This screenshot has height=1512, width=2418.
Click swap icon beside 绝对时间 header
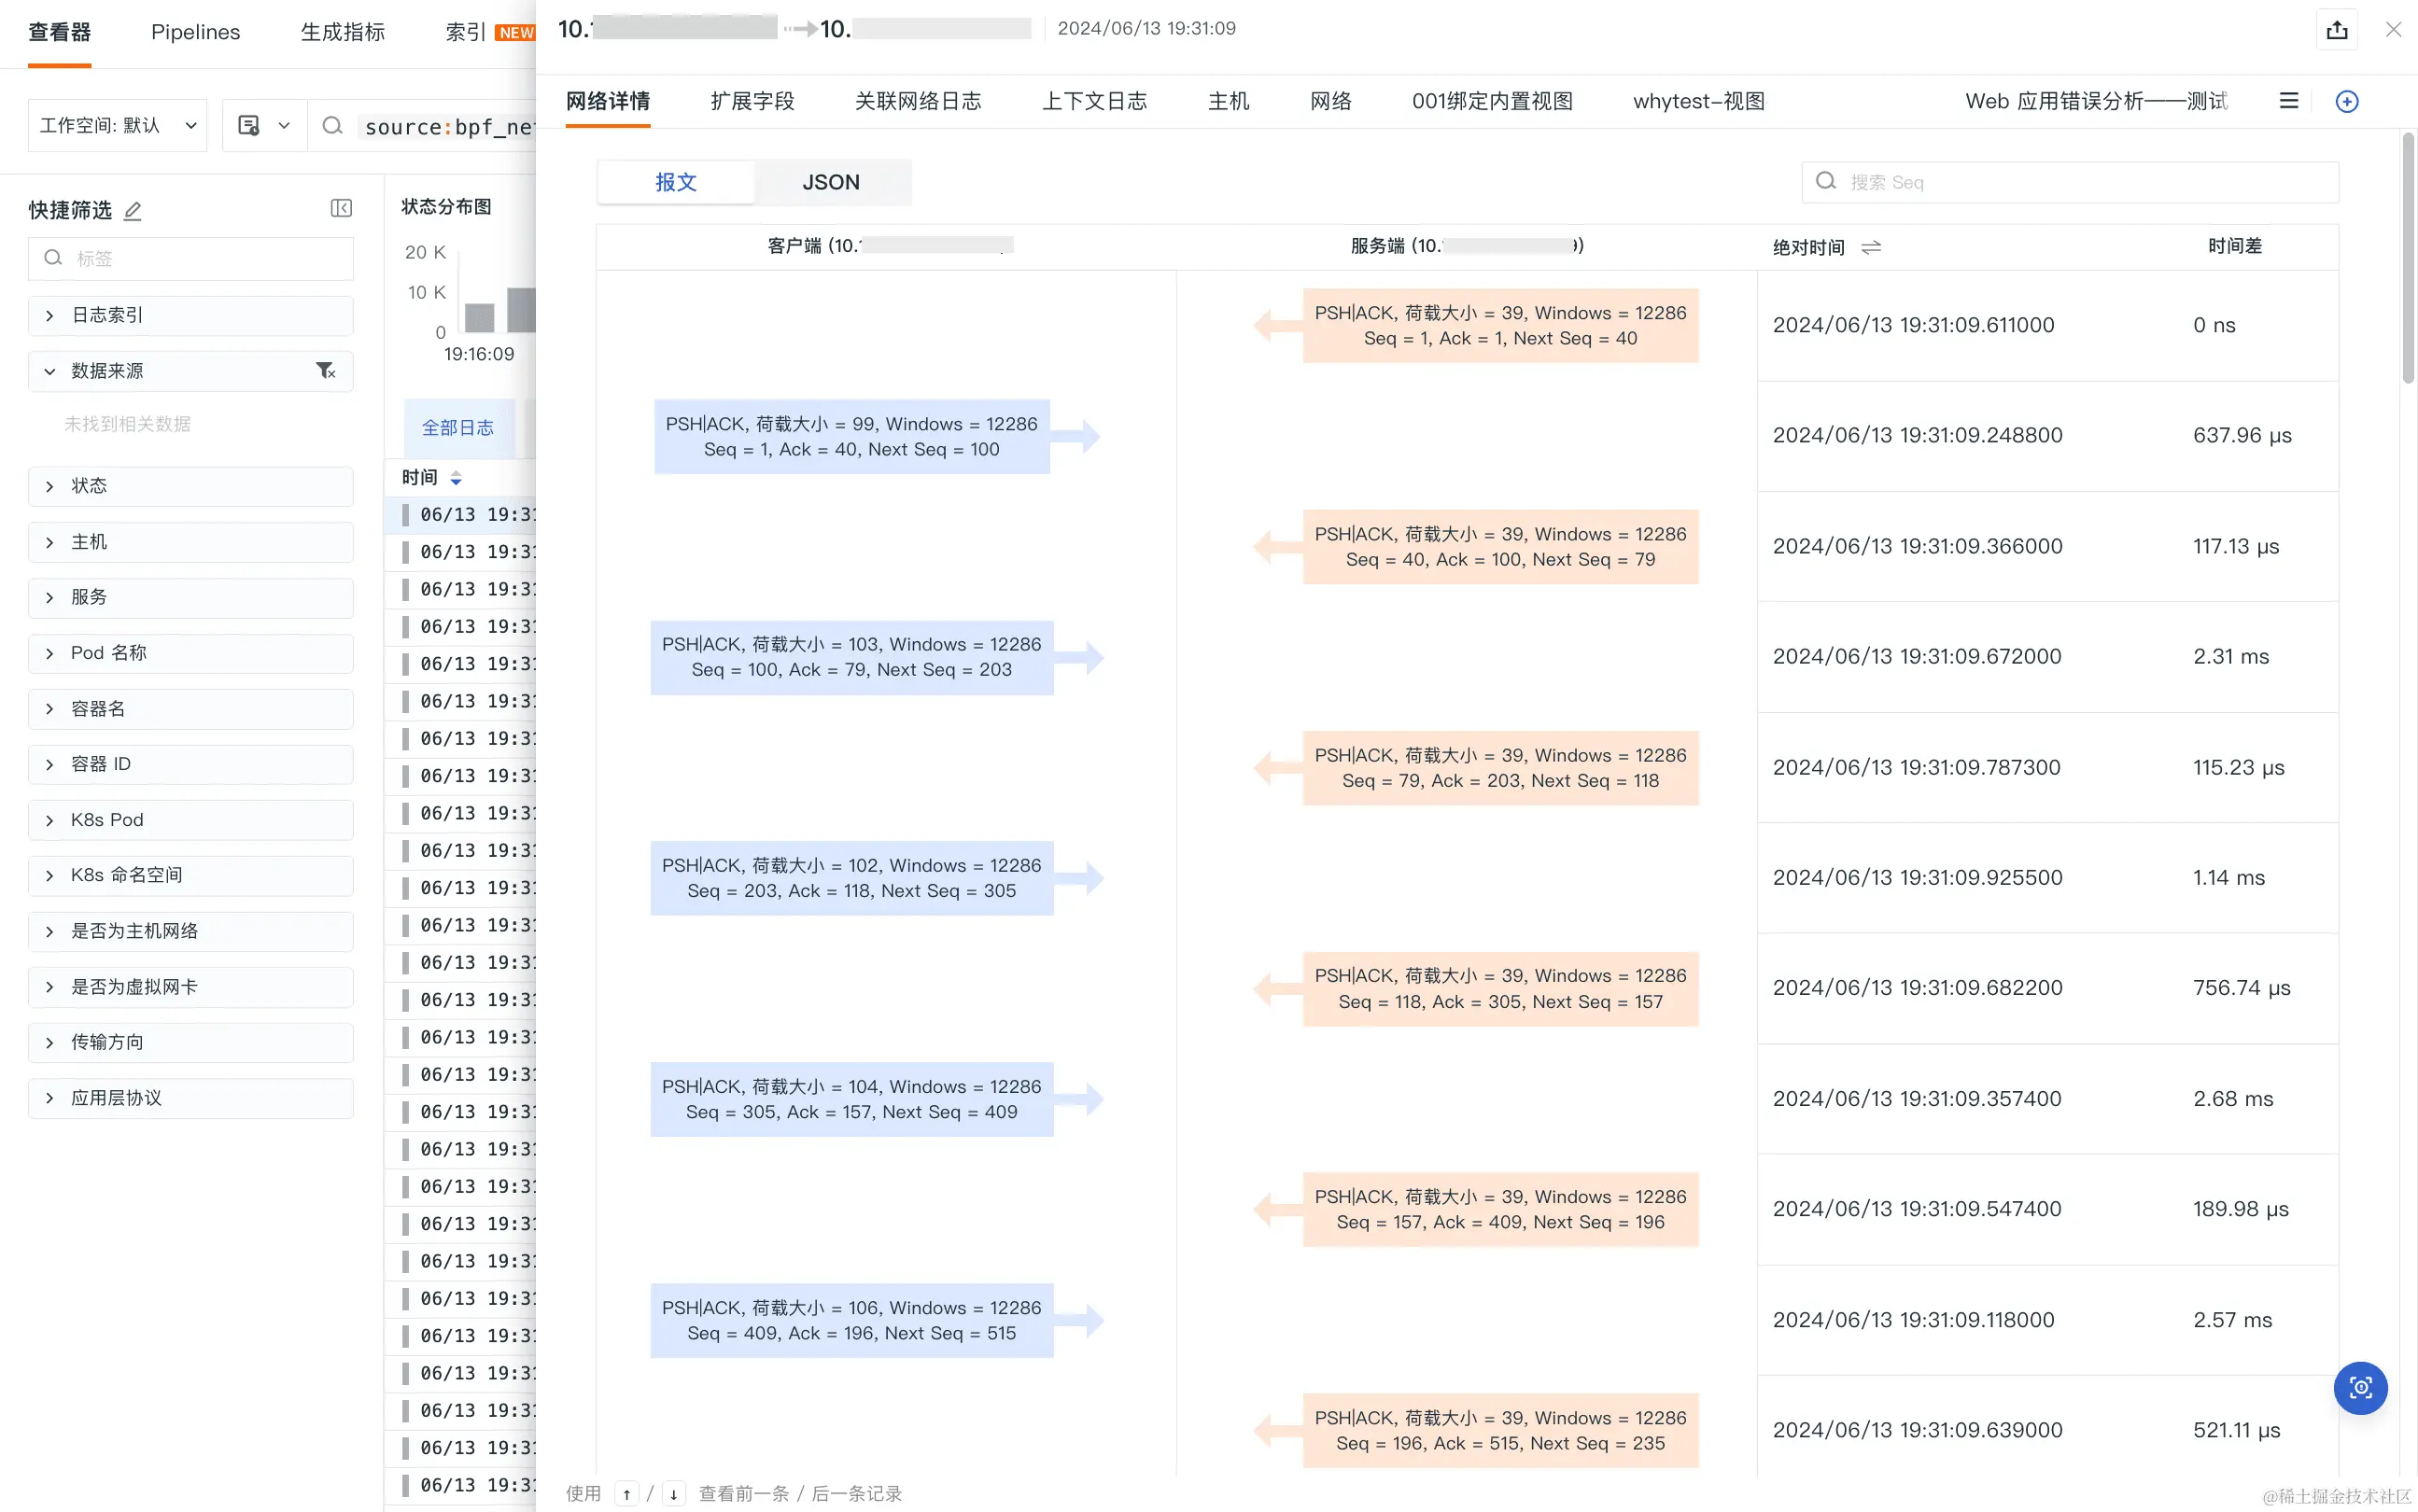1871,247
